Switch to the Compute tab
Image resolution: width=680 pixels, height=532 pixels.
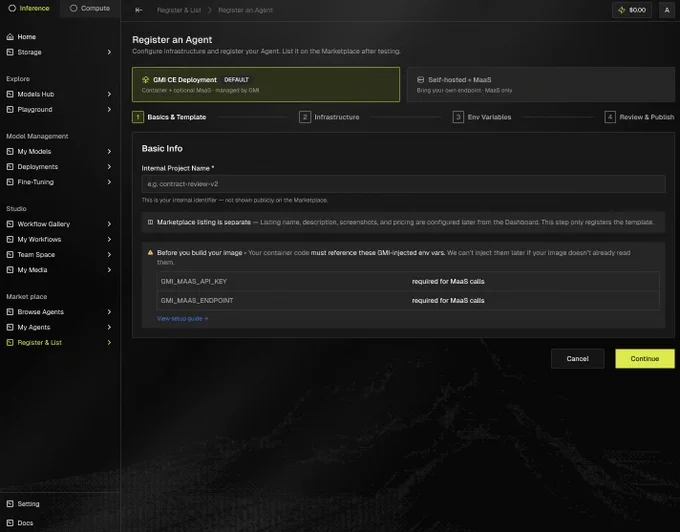point(90,8)
